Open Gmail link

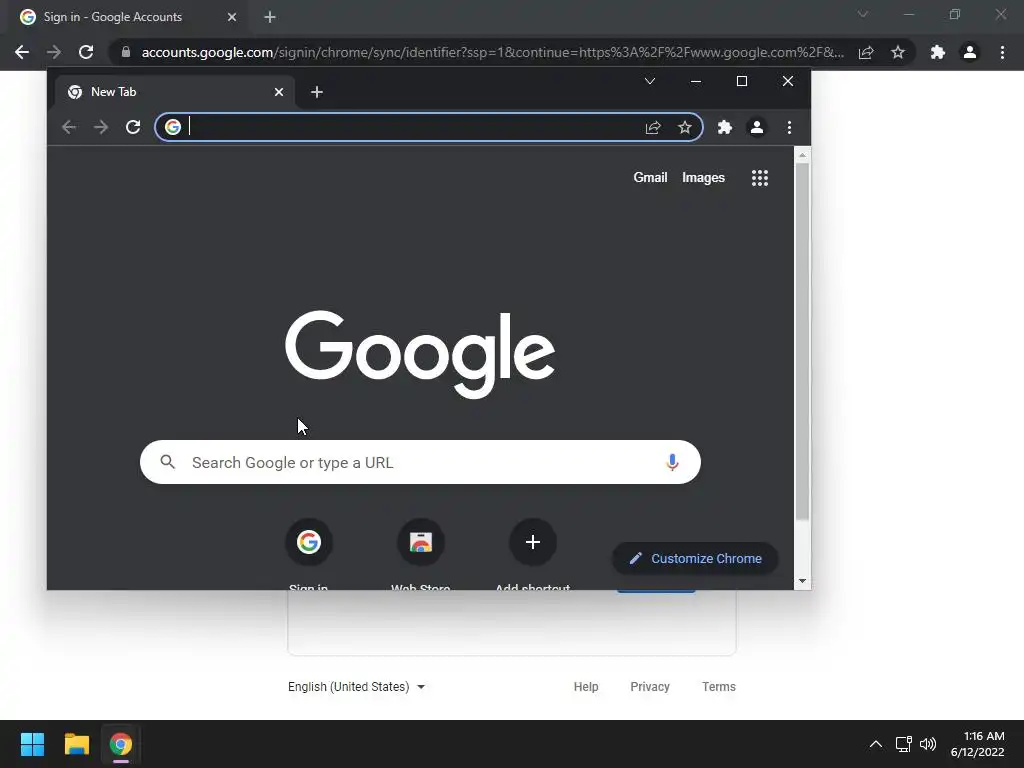point(650,178)
